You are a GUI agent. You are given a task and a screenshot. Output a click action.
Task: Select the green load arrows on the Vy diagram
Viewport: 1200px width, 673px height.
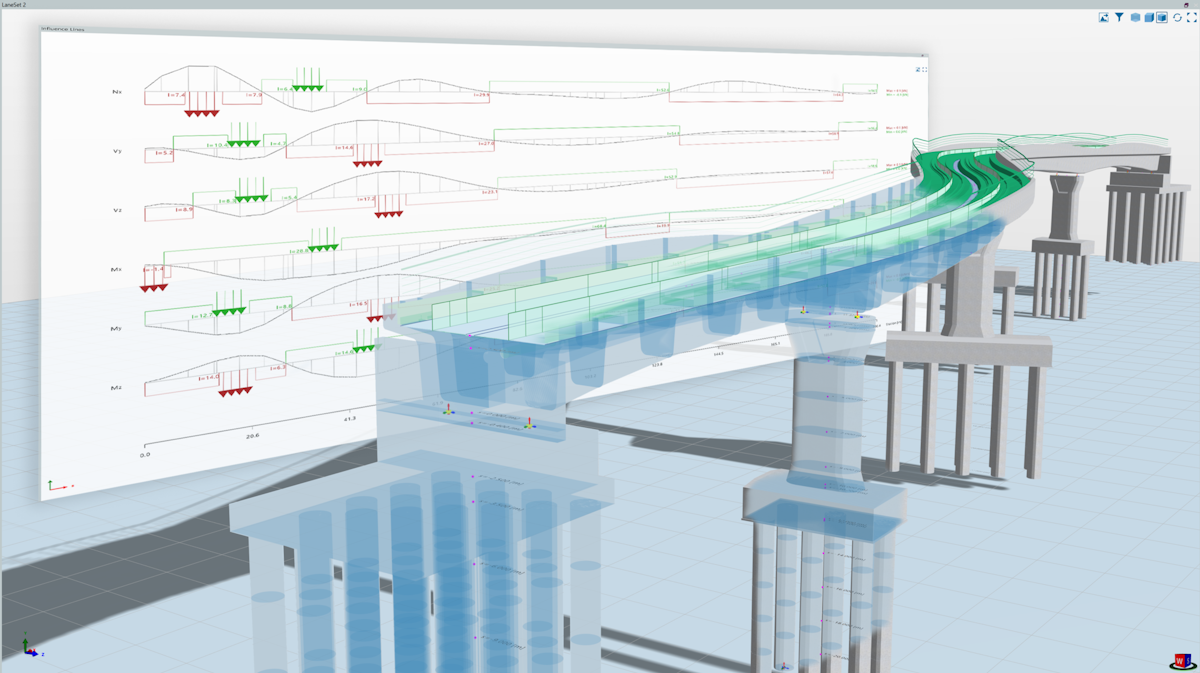coord(245,143)
